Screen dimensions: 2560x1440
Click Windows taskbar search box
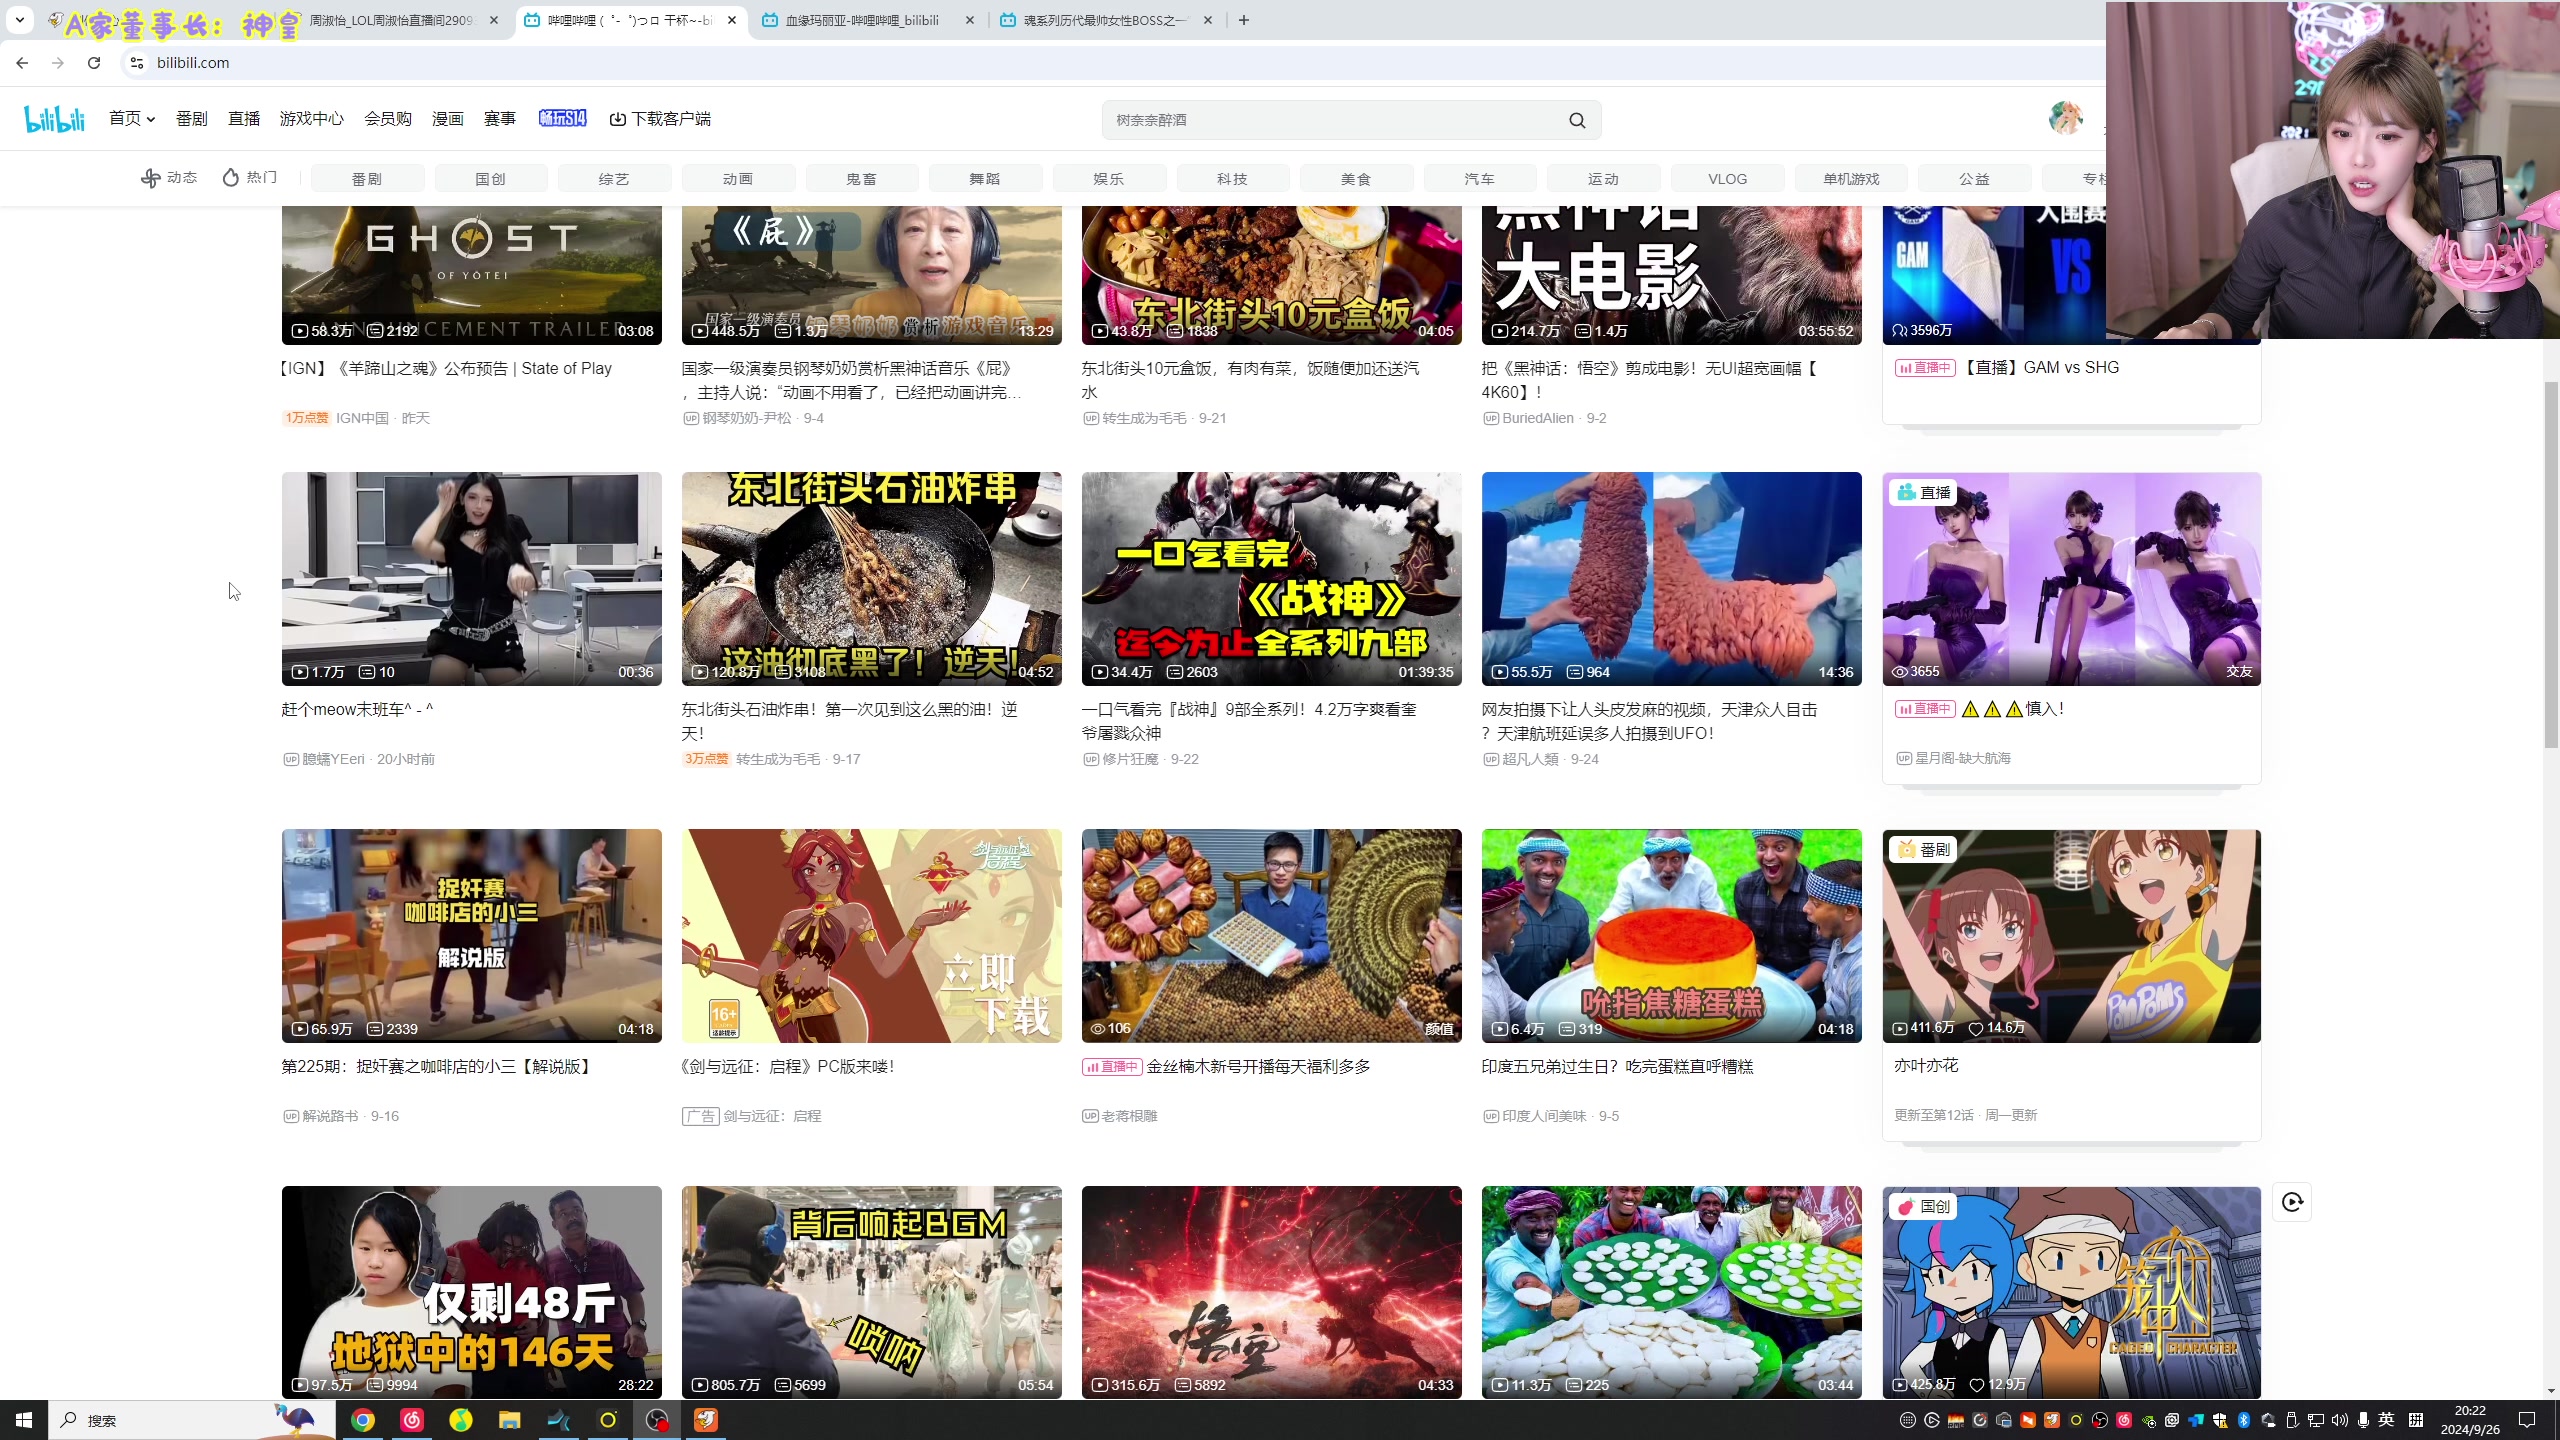click(x=190, y=1420)
